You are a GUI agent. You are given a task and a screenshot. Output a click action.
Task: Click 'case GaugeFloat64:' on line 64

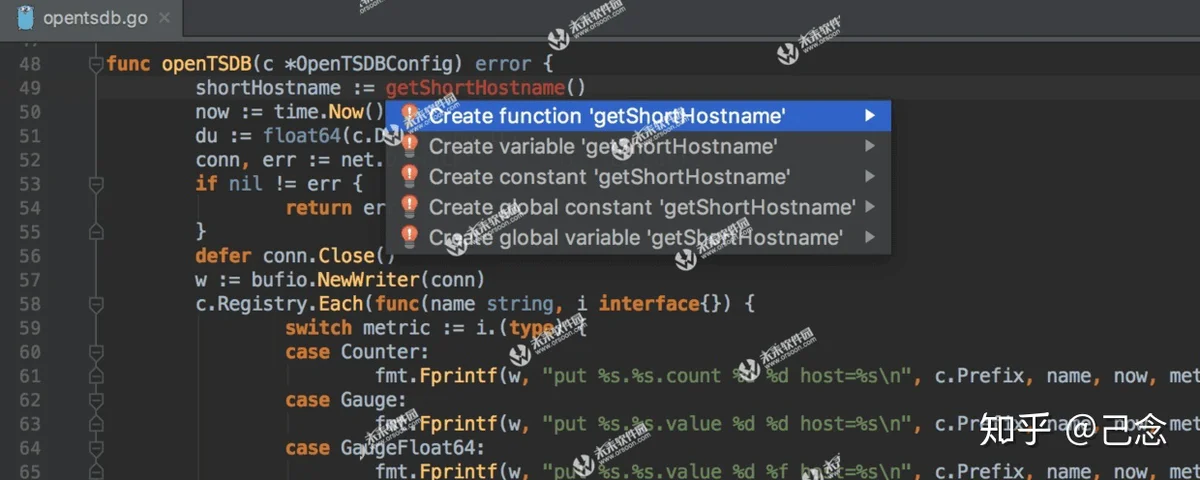[x=385, y=448]
